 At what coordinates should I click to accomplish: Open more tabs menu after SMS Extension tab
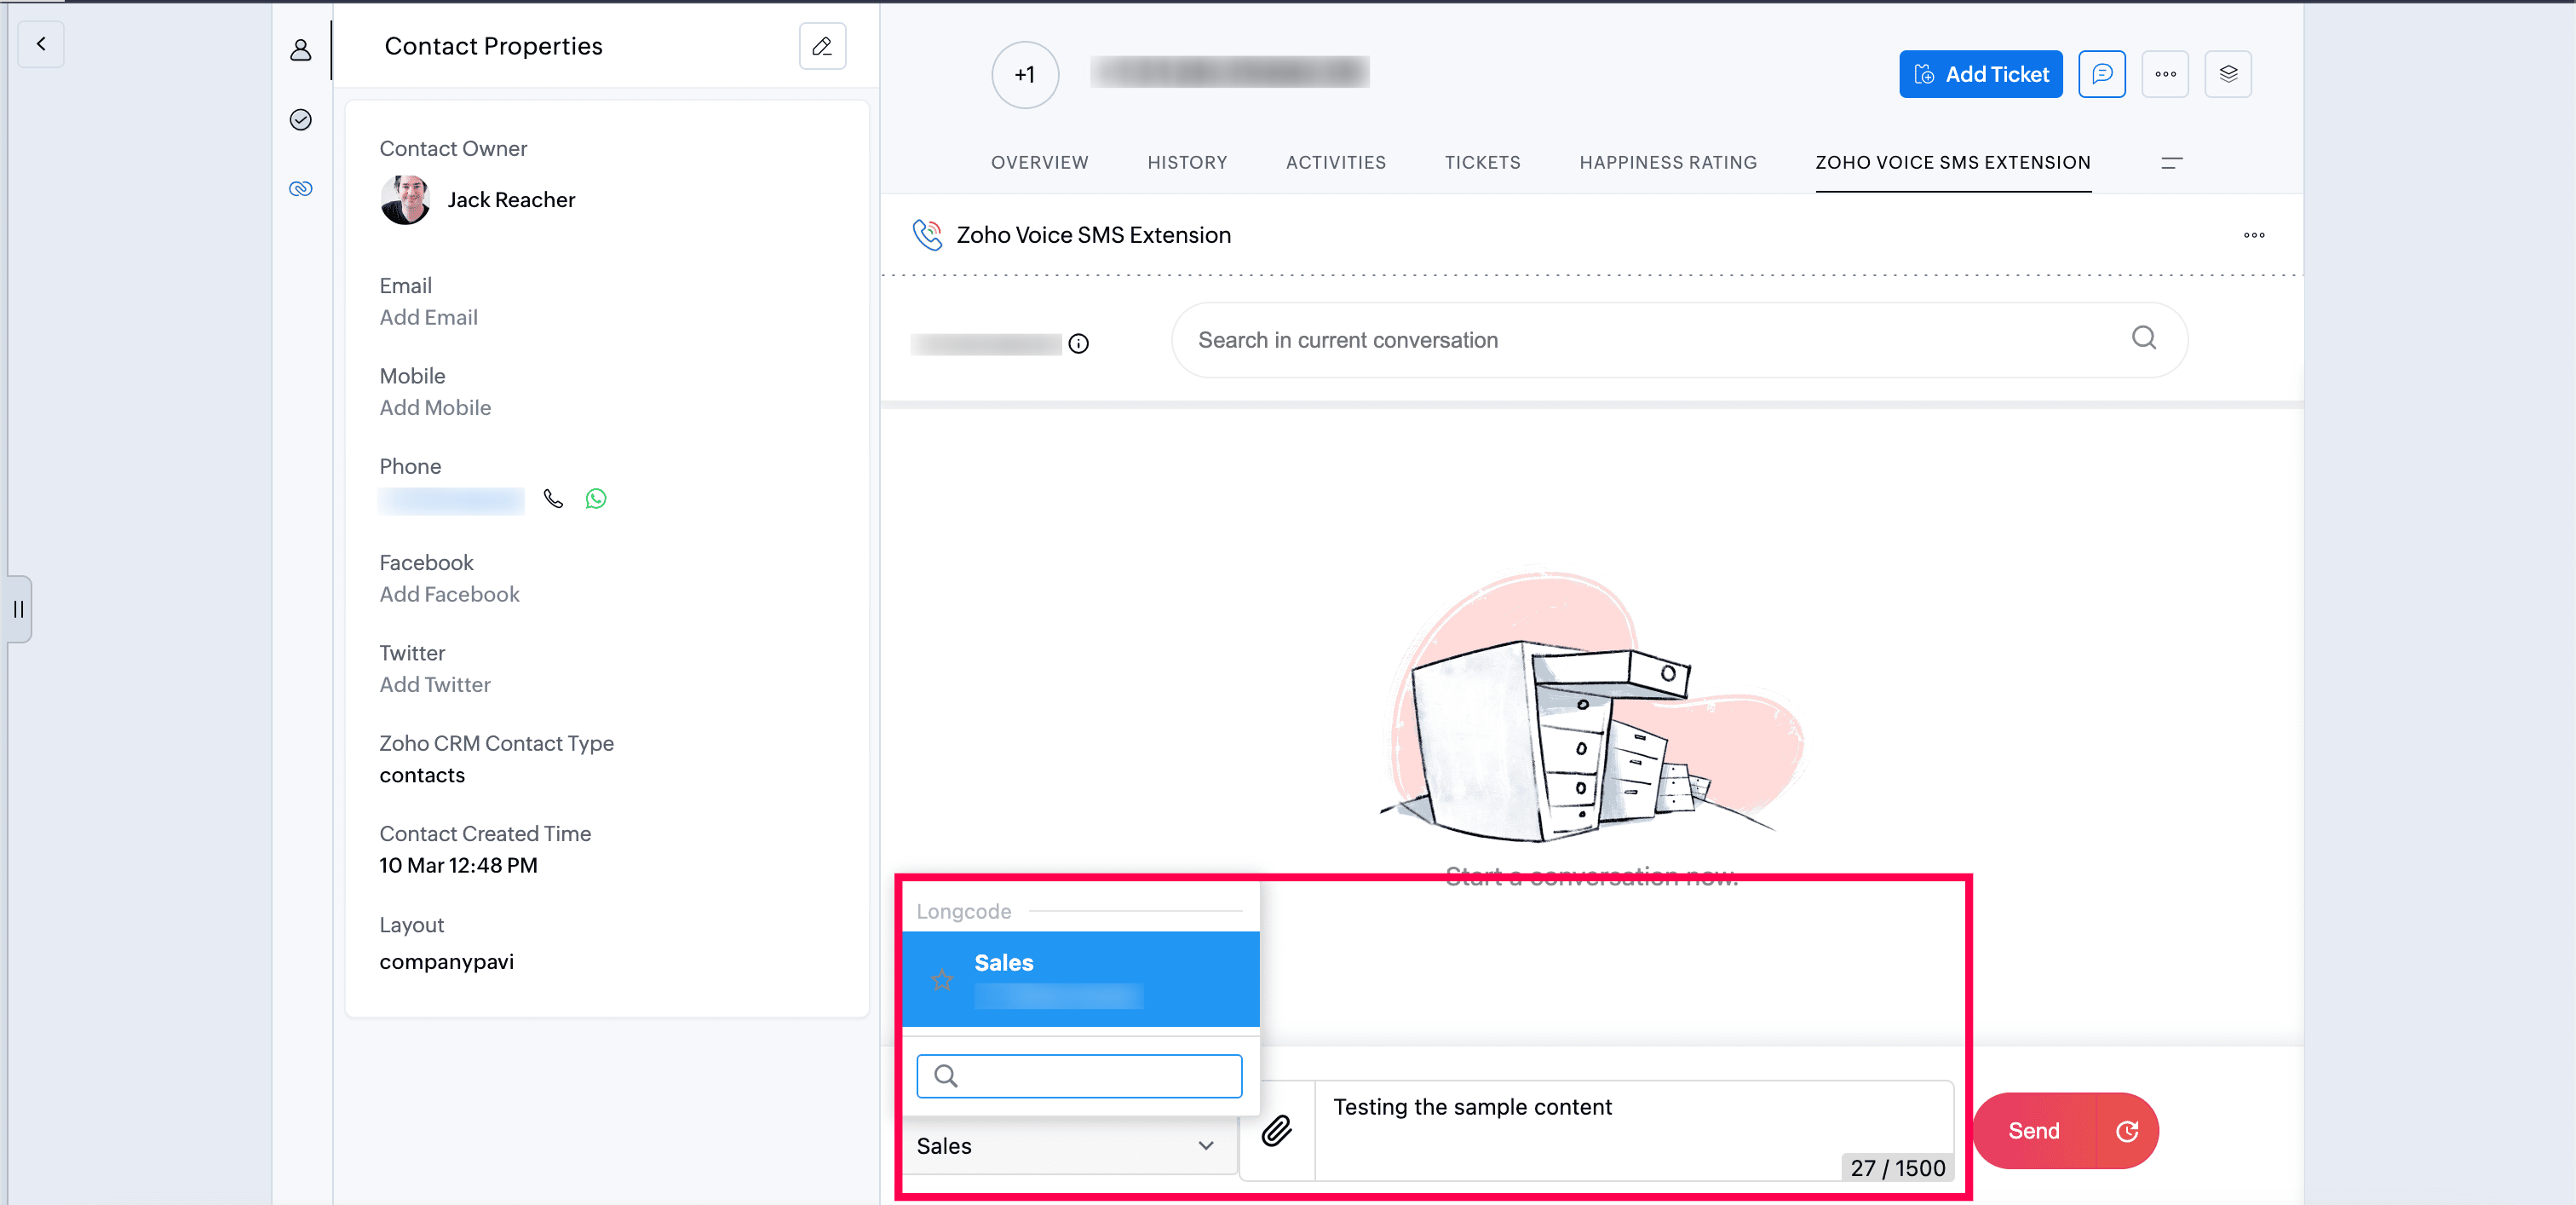pyautogui.click(x=2171, y=163)
